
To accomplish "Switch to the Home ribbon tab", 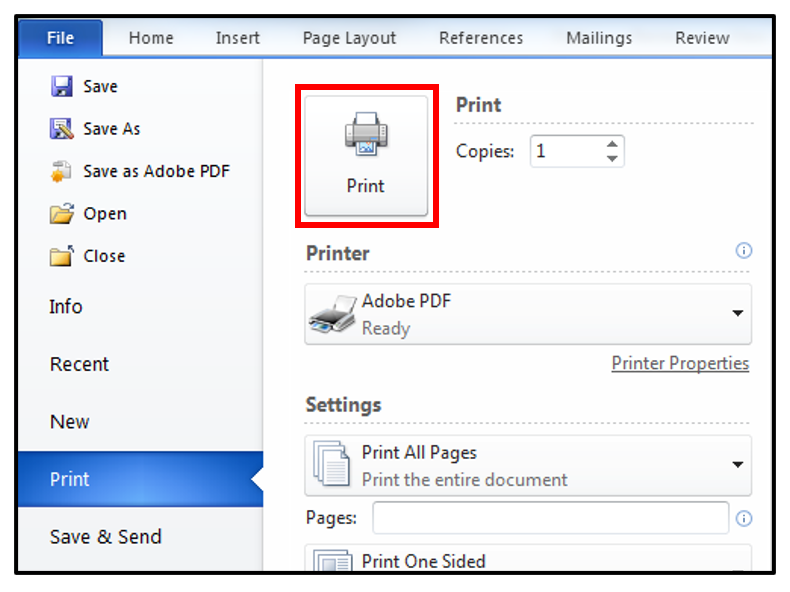I will click(x=151, y=38).
